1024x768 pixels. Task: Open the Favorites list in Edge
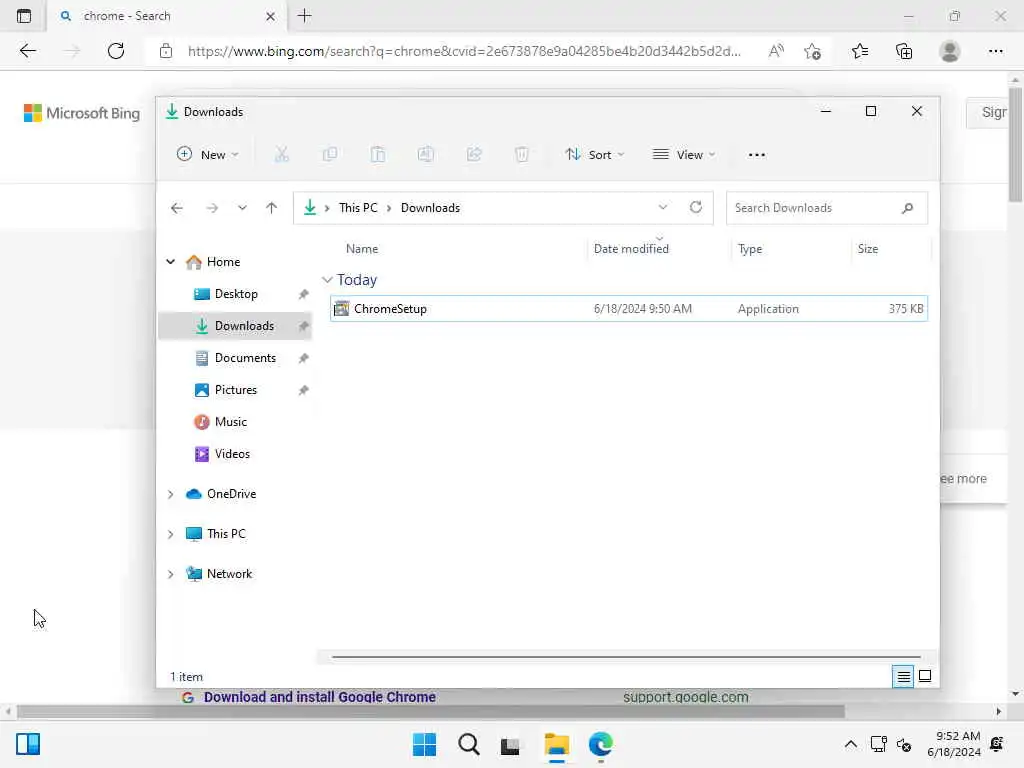[859, 51]
